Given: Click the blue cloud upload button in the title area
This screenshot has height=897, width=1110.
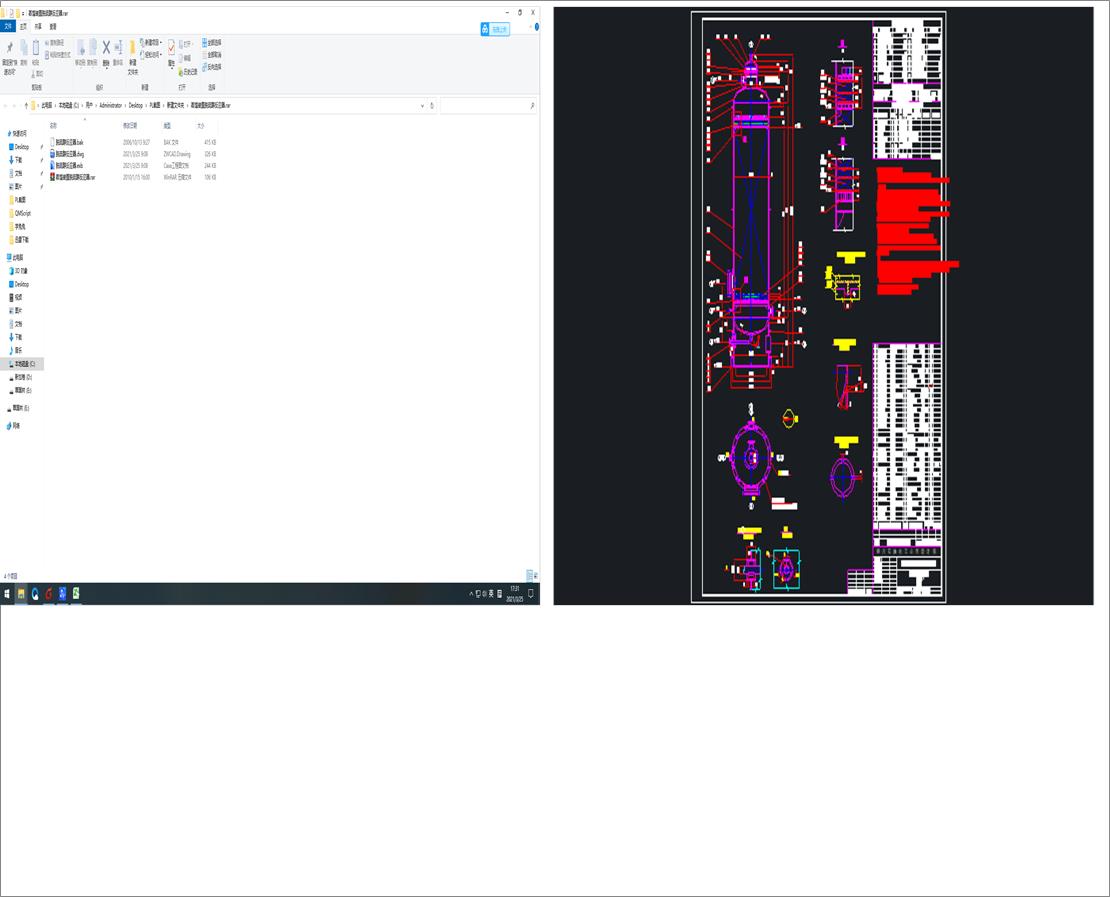Looking at the screenshot, I should click(495, 29).
